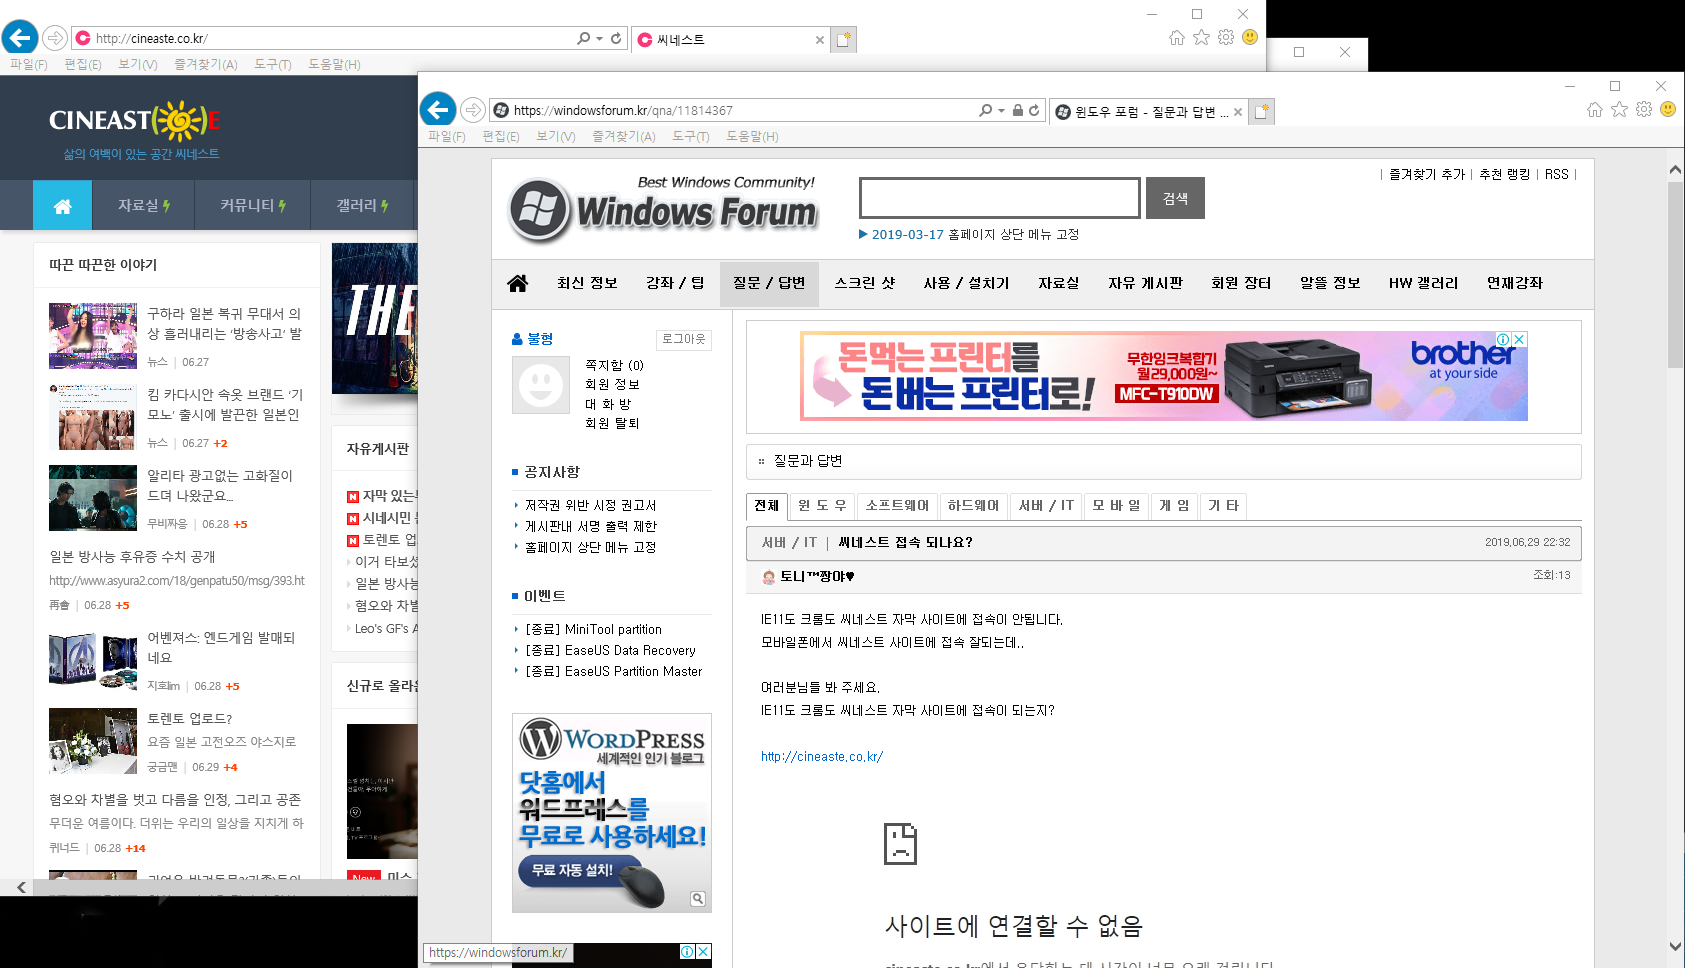Click the smiley feedback icon in the Windows Forum browser

point(1668,109)
